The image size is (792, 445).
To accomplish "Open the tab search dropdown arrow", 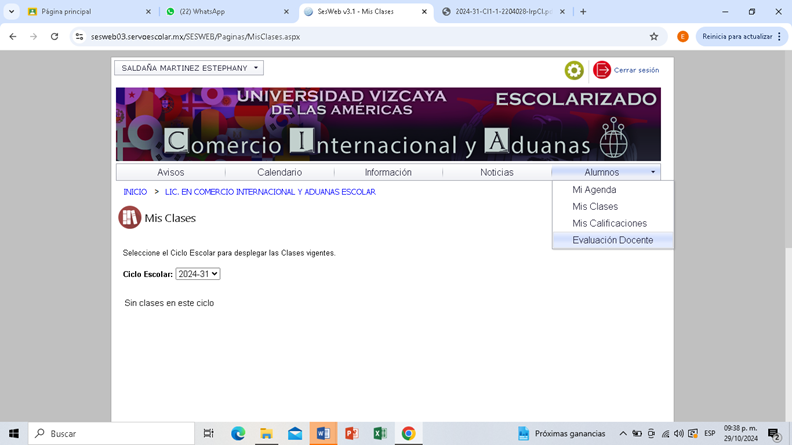I will 11,12.
